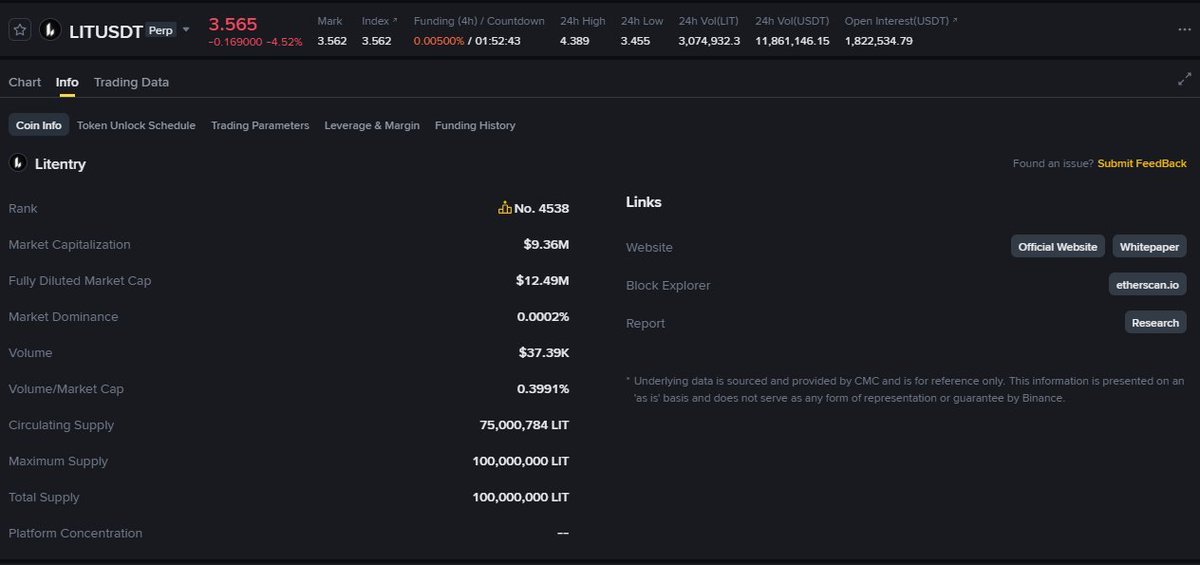Open the Leverage & Margin sub-tab
The image size is (1200, 565).
click(x=372, y=125)
